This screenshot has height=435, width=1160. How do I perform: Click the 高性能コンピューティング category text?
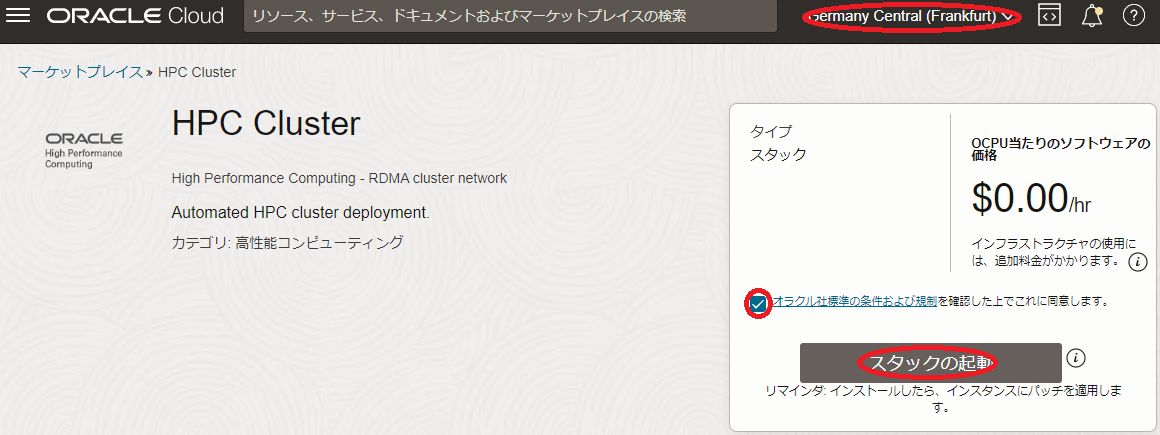[319, 242]
